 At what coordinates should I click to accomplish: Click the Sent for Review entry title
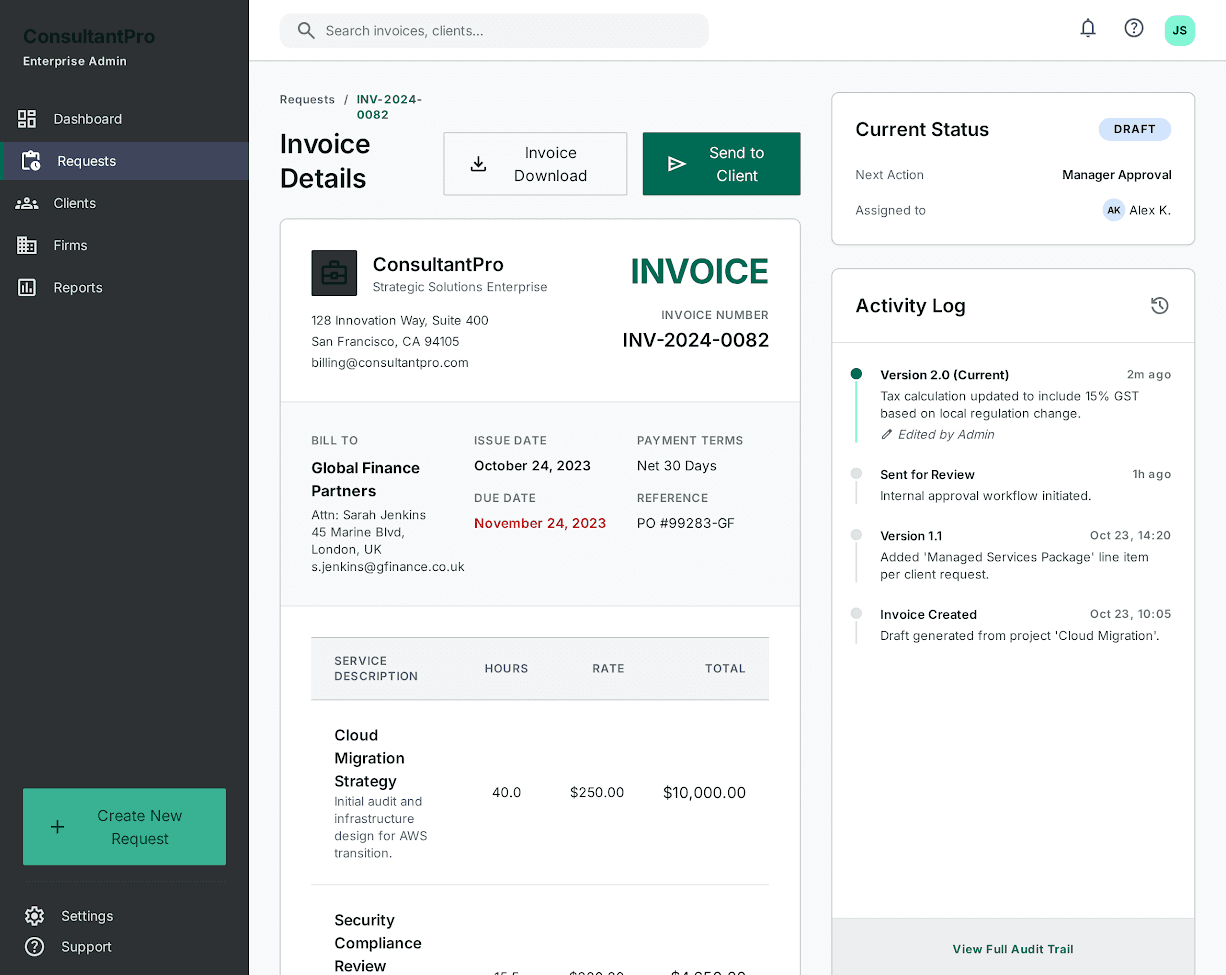(927, 475)
